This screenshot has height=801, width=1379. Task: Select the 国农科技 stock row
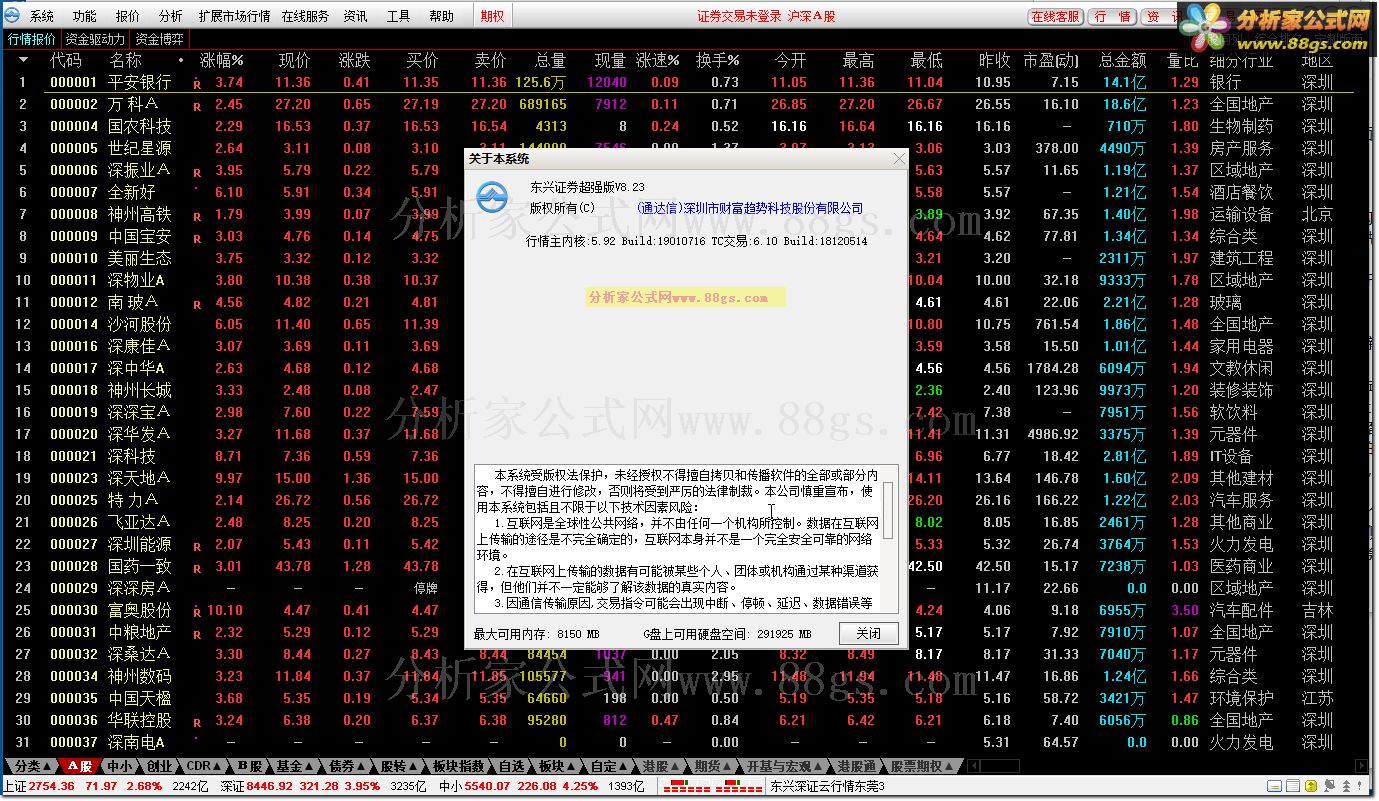[678, 126]
